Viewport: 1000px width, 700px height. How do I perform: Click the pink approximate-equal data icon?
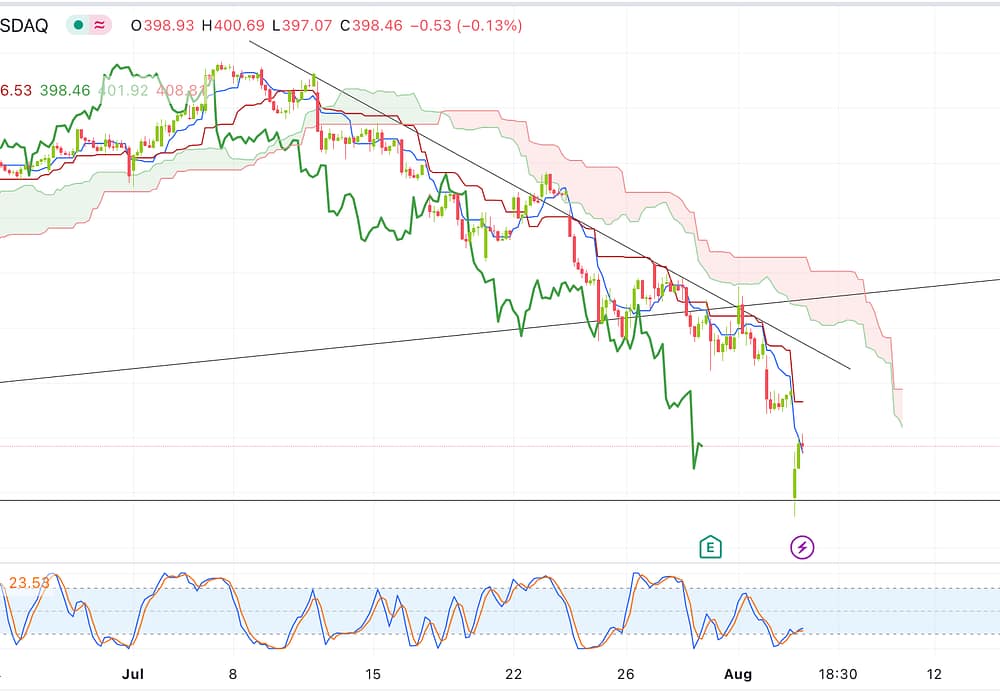click(x=100, y=26)
